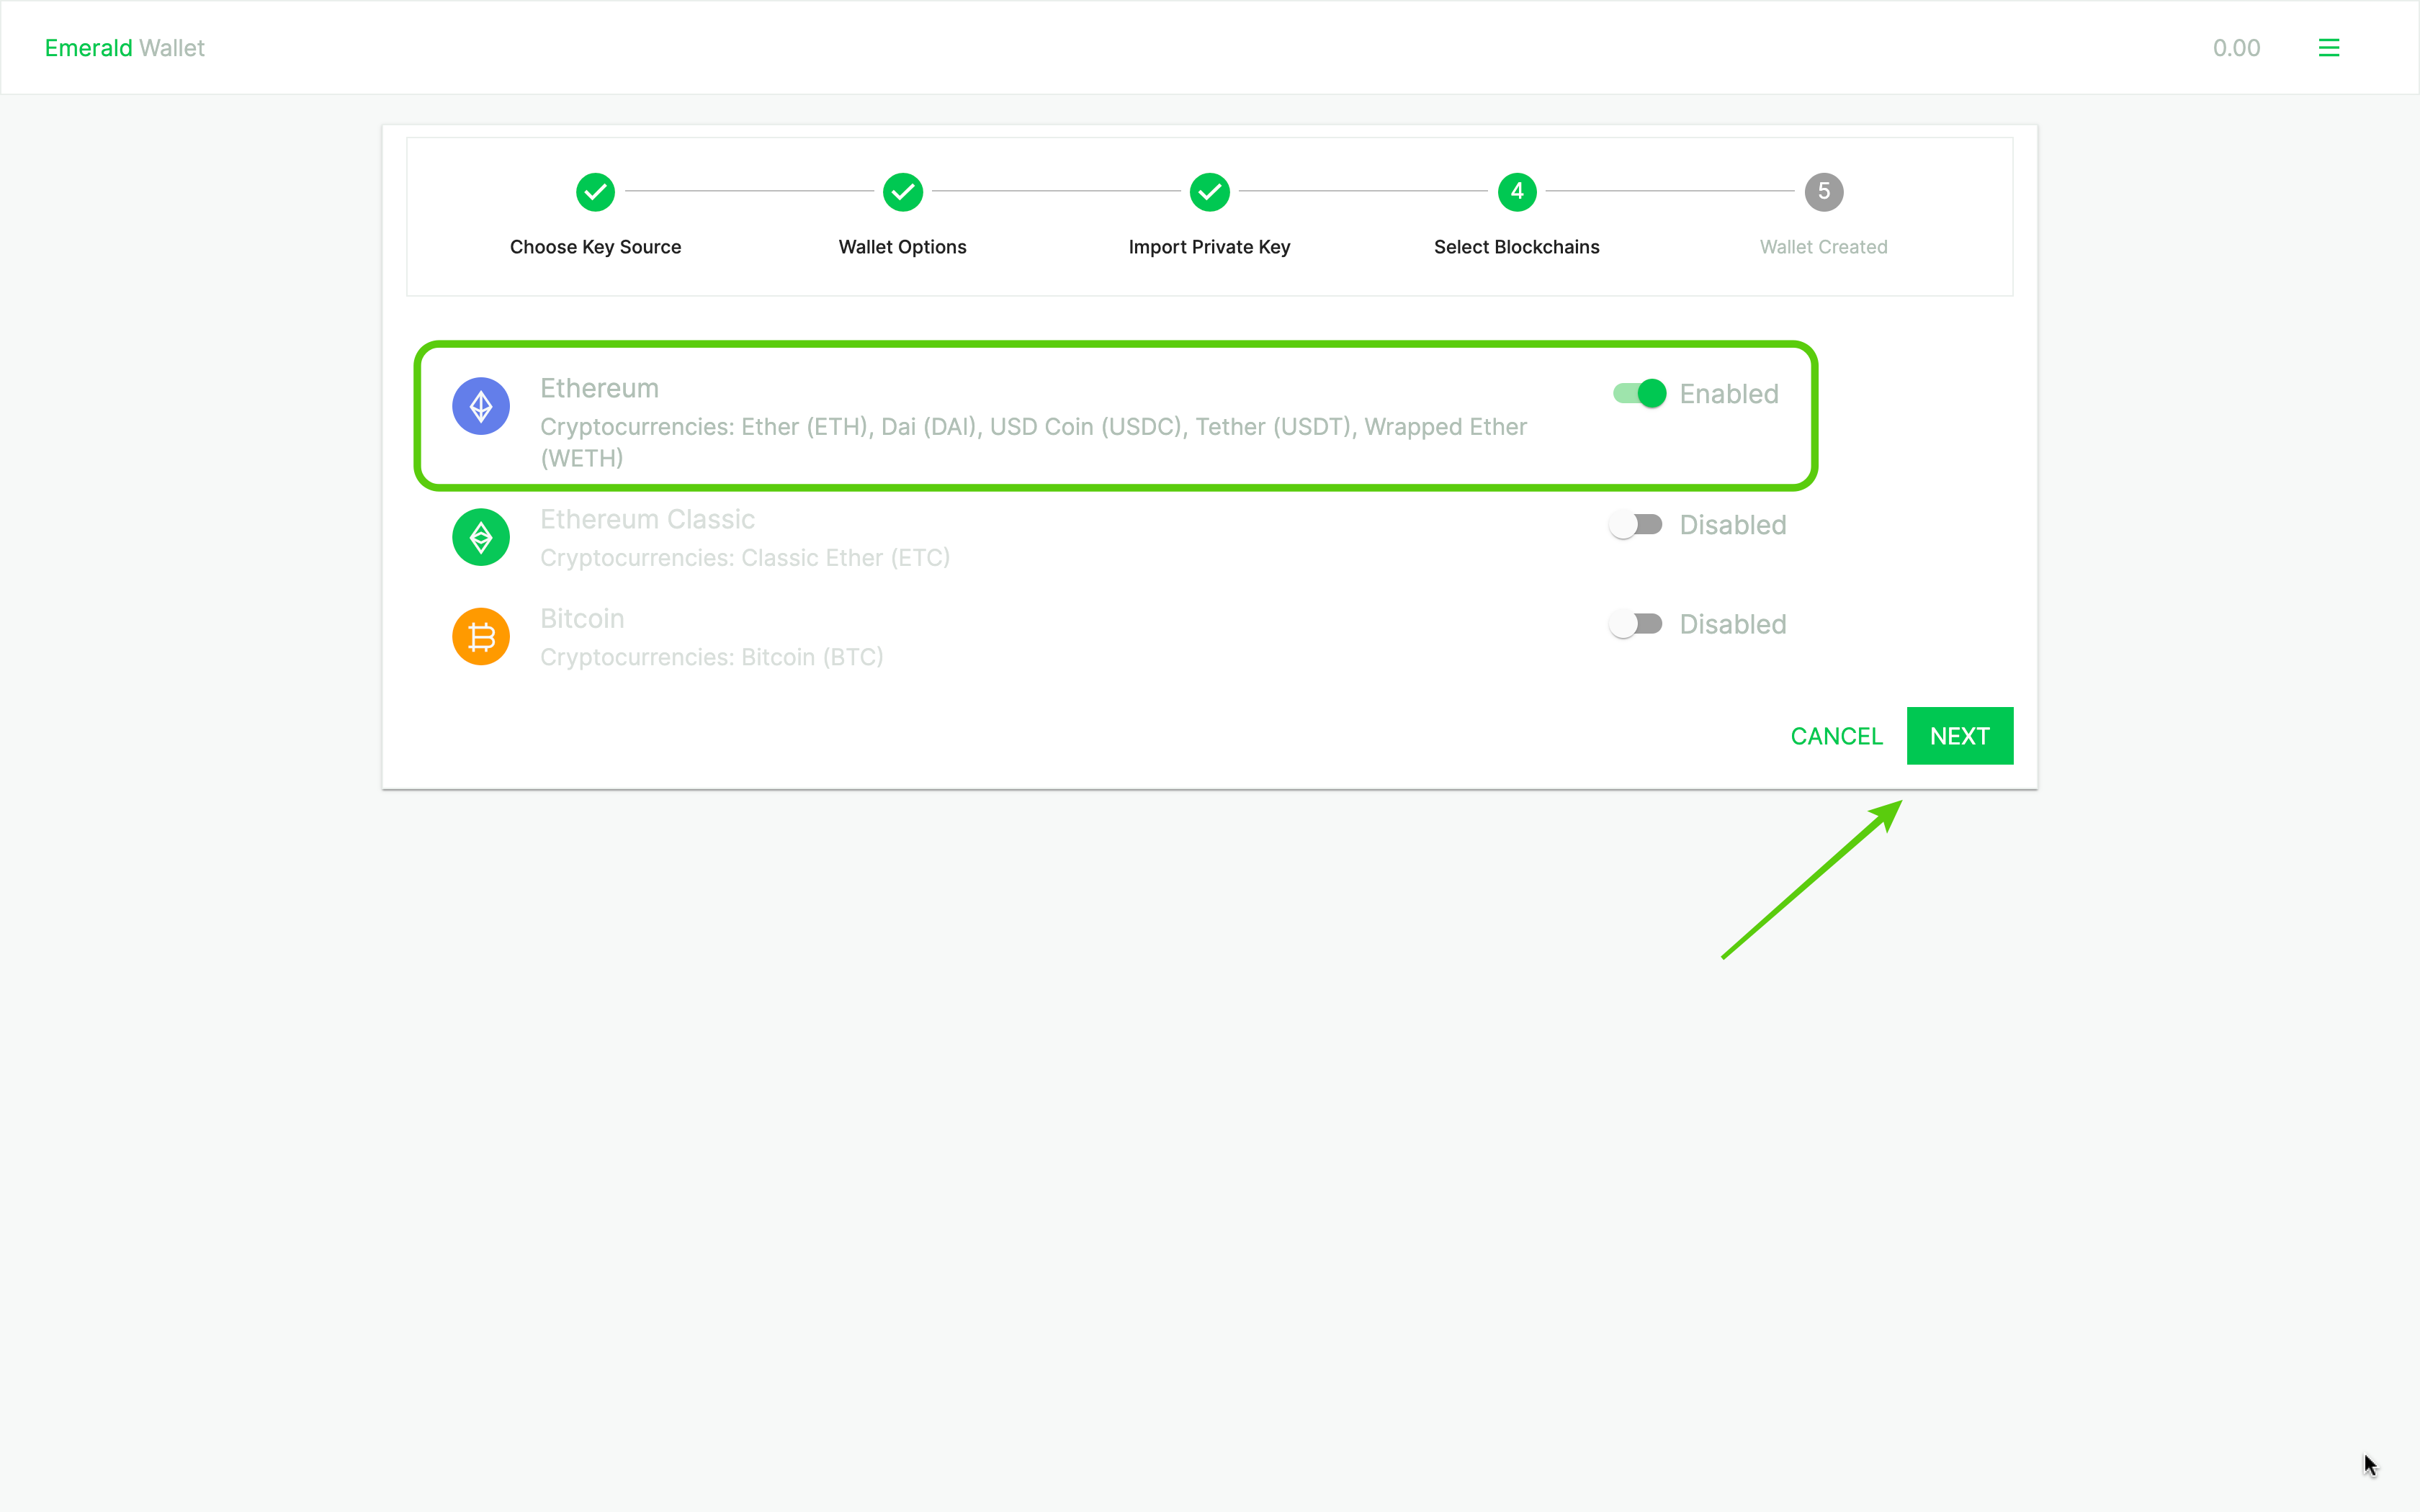Click the 0.00 balance in header
2420x1512 pixels.
tap(2236, 48)
